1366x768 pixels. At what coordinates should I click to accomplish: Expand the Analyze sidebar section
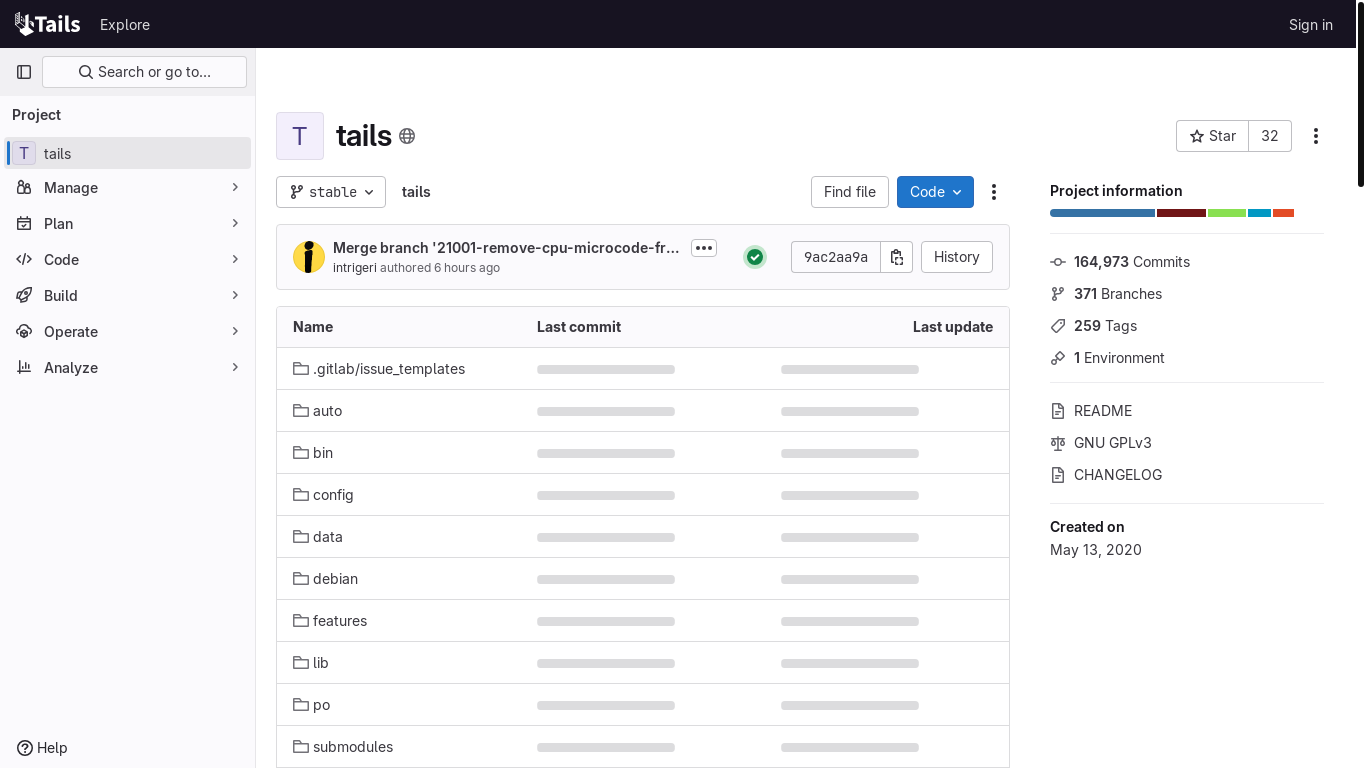(x=128, y=368)
